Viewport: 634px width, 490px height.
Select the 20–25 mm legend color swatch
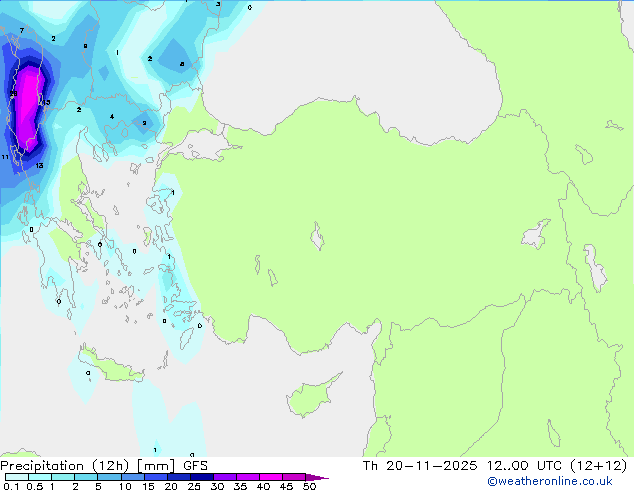(179, 477)
